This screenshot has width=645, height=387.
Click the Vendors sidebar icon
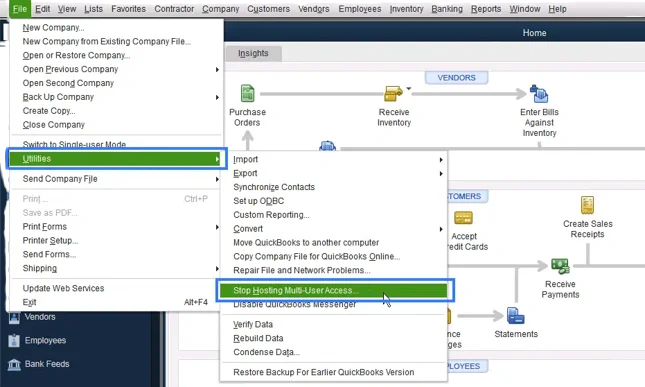coord(14,317)
